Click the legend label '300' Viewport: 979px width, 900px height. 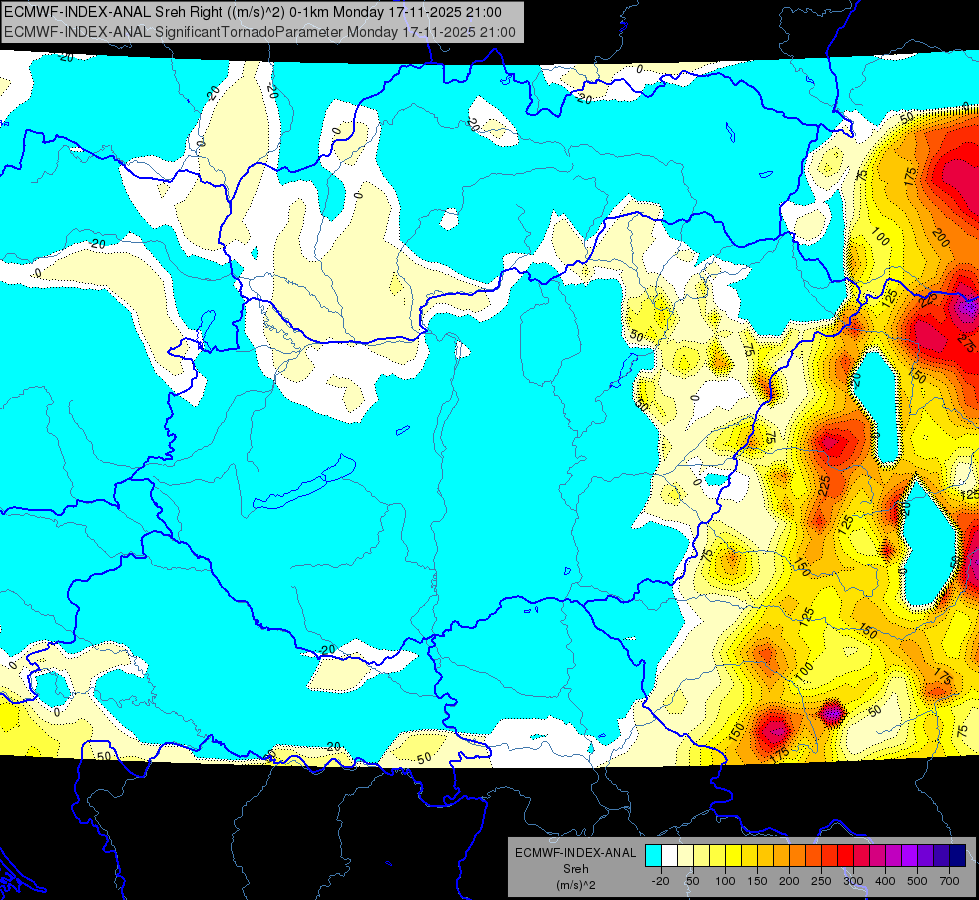coord(854,881)
